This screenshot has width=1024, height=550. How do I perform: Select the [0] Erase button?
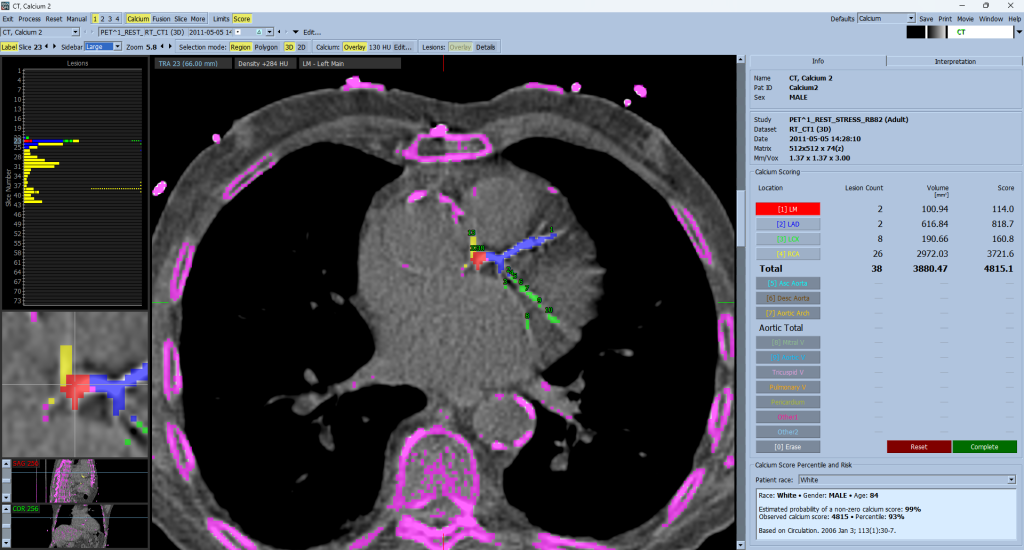[788, 447]
